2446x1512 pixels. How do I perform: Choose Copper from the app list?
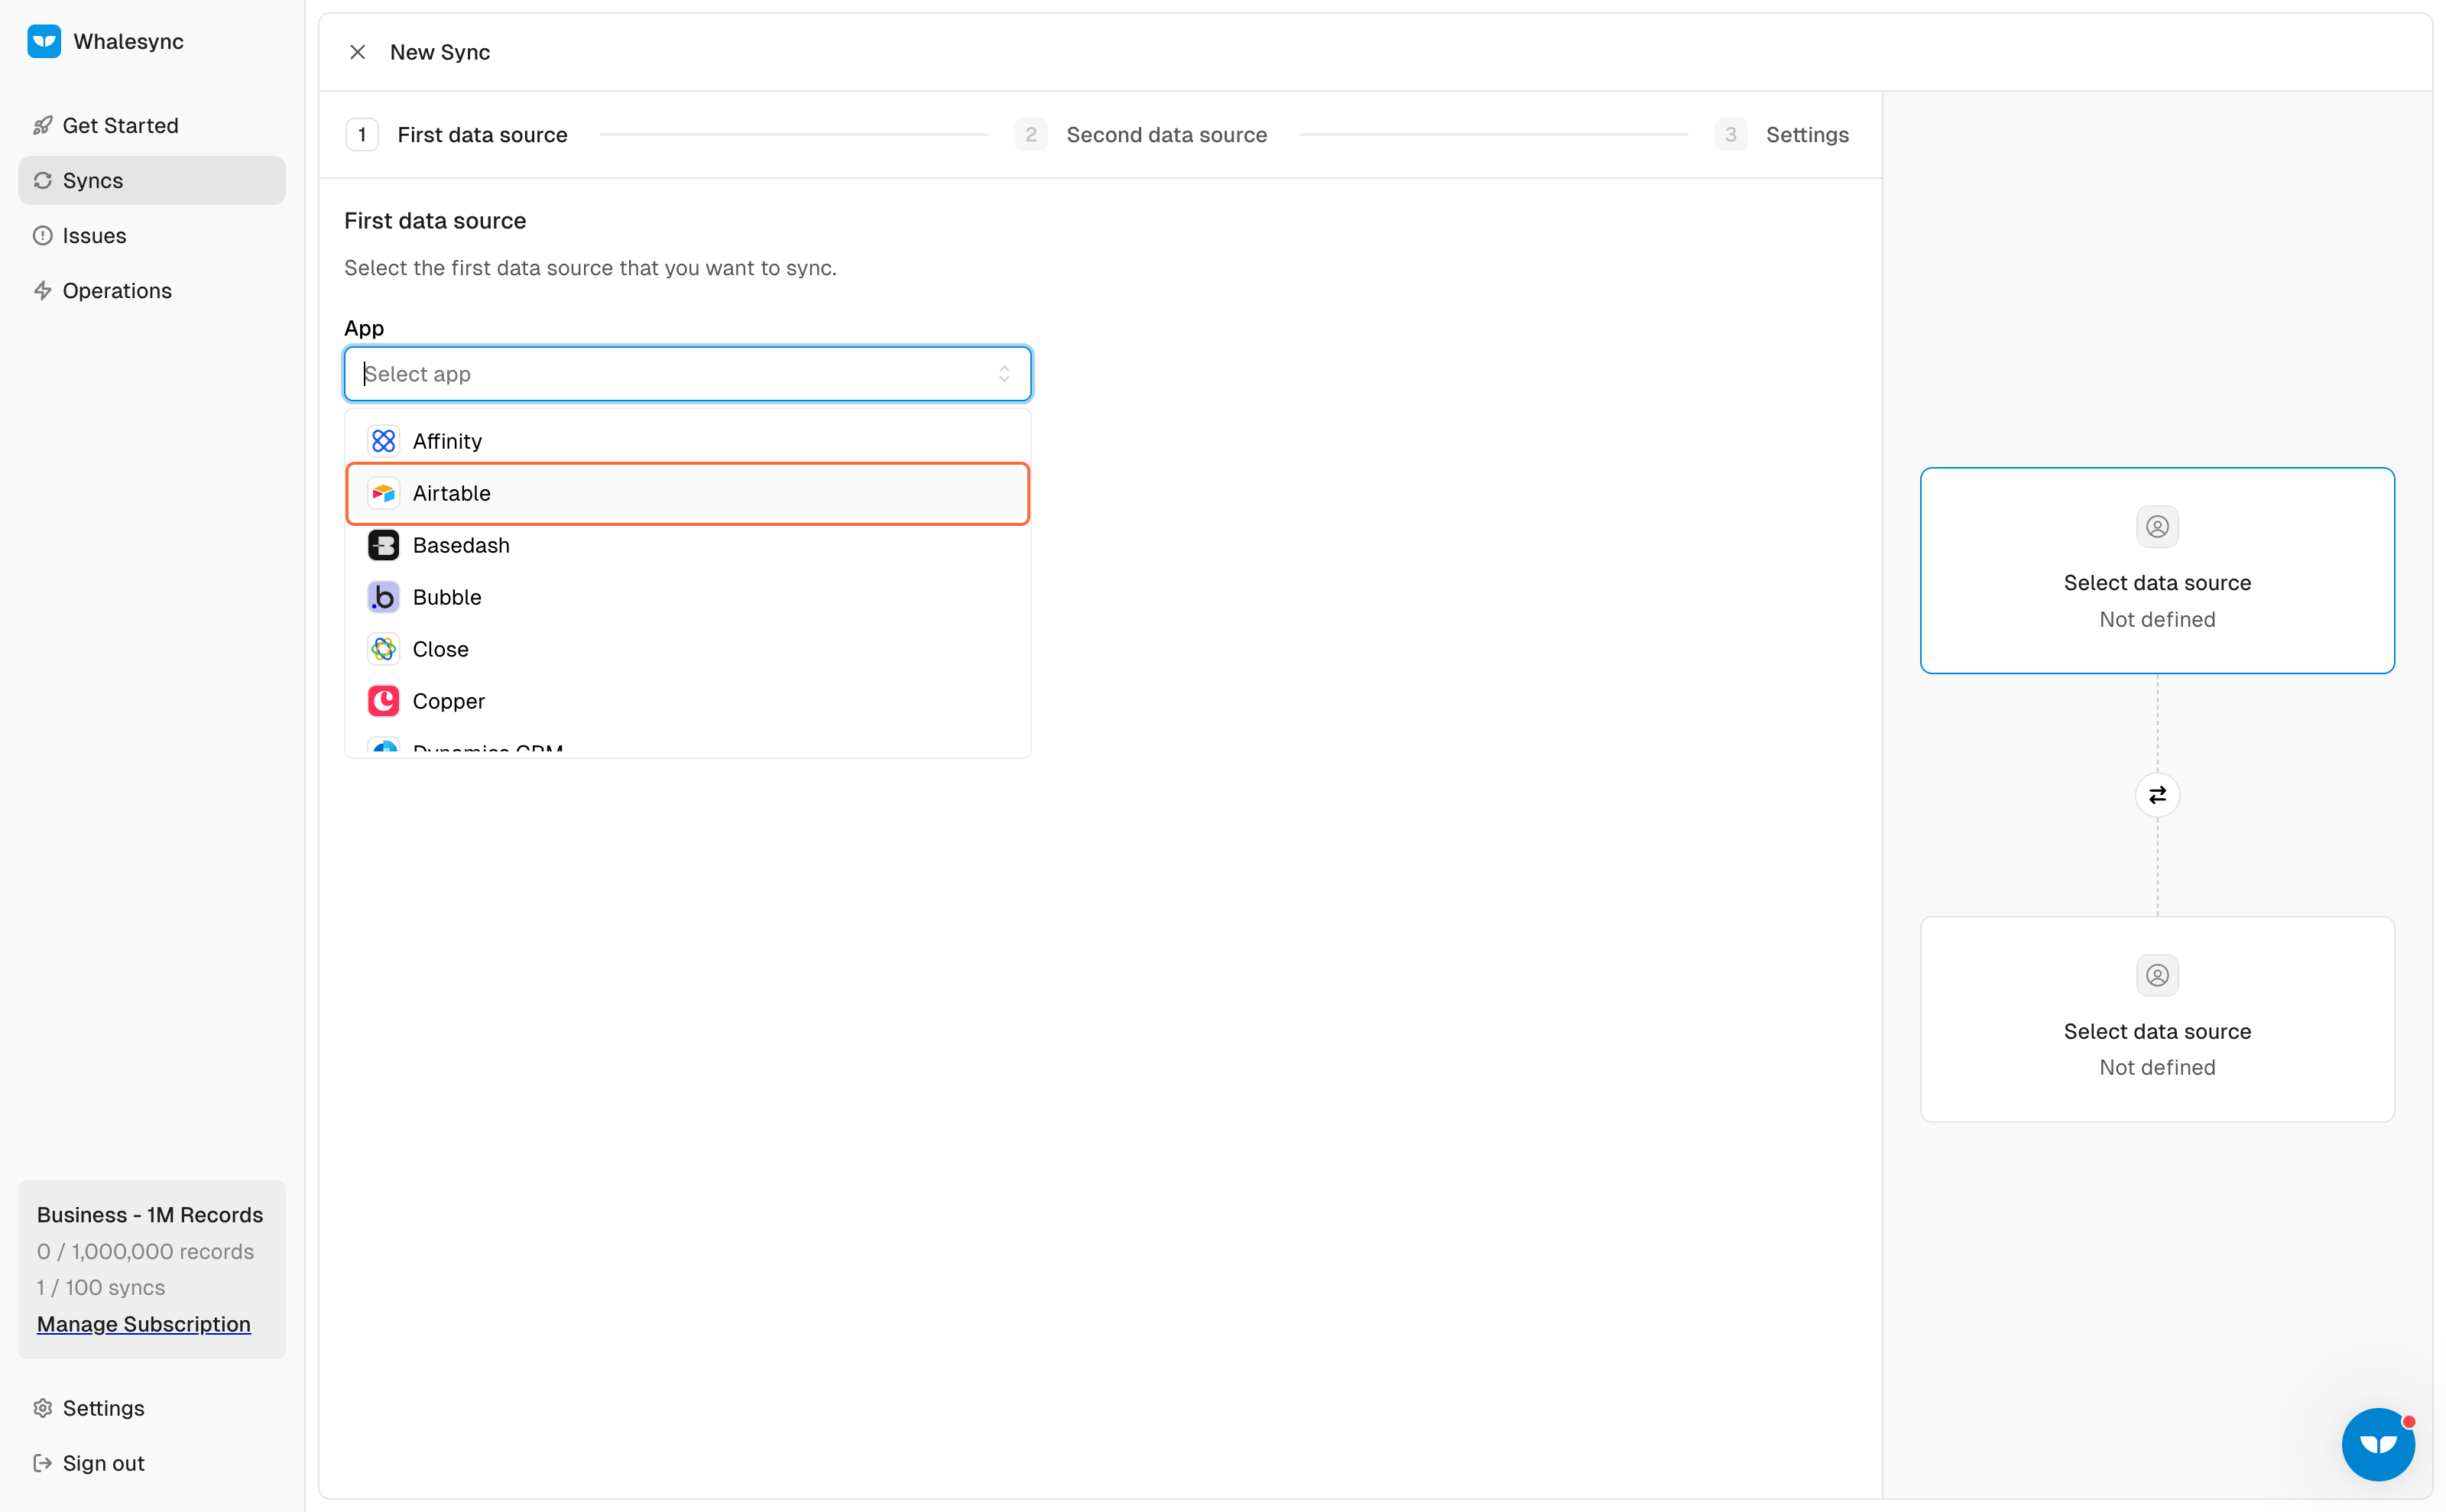(688, 701)
